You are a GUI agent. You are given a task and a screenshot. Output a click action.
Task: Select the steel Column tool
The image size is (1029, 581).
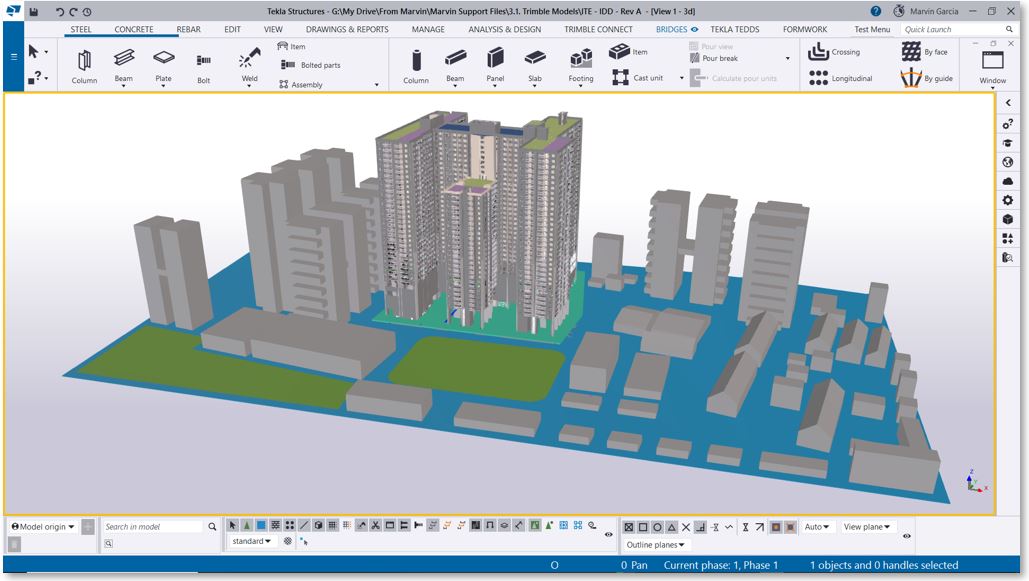pos(84,62)
